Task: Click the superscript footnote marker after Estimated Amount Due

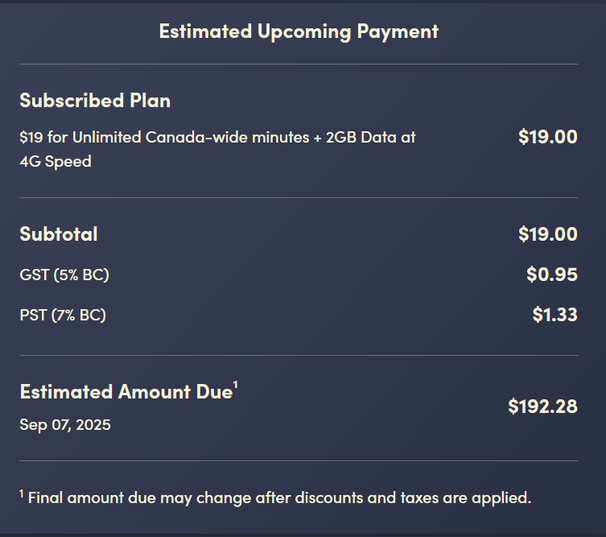Action: click(235, 386)
